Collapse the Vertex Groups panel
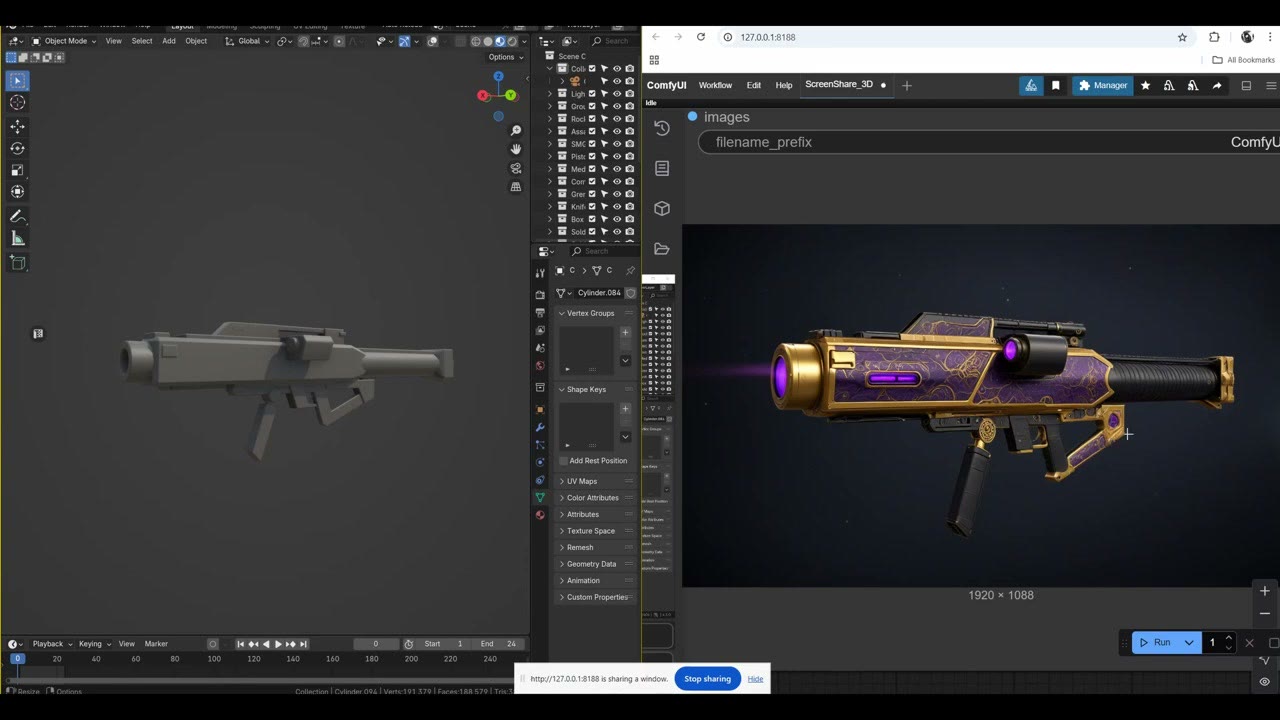The height and width of the screenshot is (720, 1280). click(596, 313)
